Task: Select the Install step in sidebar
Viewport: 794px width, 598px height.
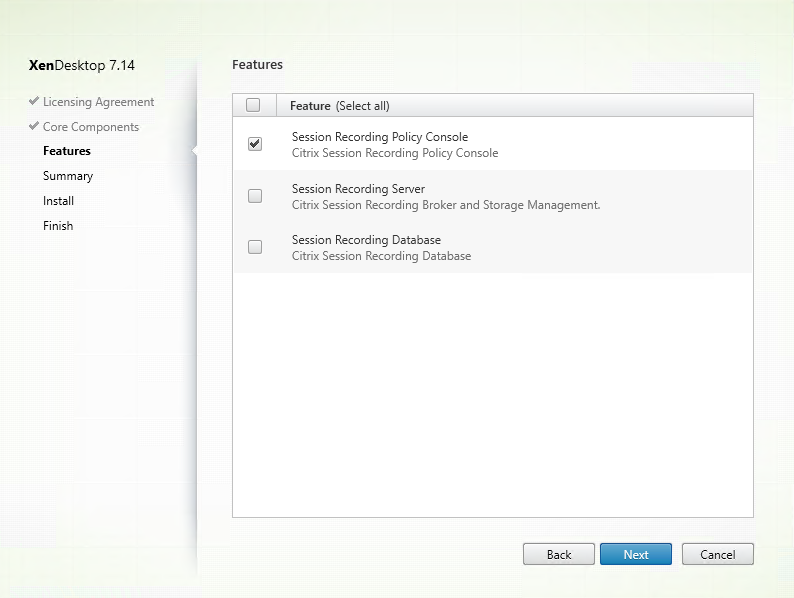Action: point(58,201)
